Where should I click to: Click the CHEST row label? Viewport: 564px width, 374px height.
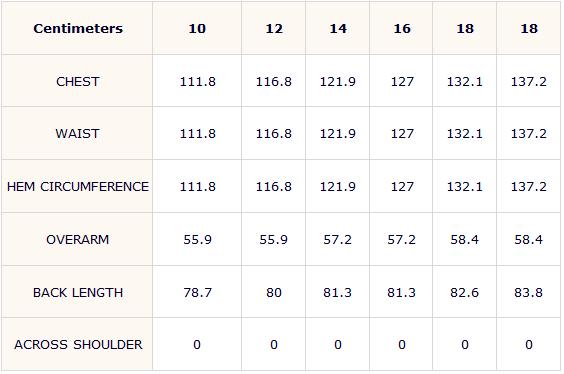(78, 82)
